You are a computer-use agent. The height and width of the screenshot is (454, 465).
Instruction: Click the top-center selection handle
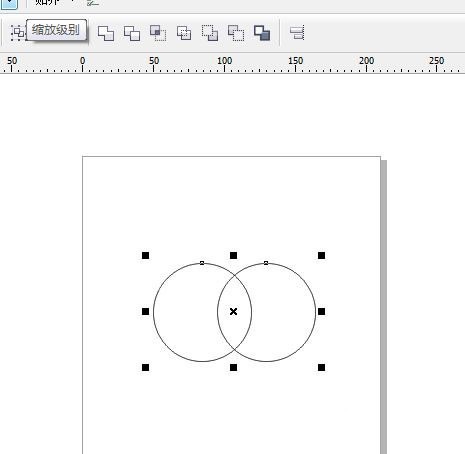(233, 256)
